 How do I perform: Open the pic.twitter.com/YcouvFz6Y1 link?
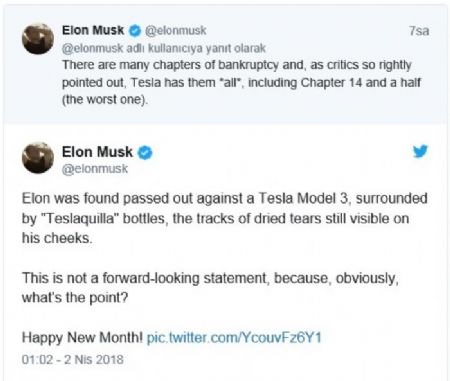click(234, 338)
